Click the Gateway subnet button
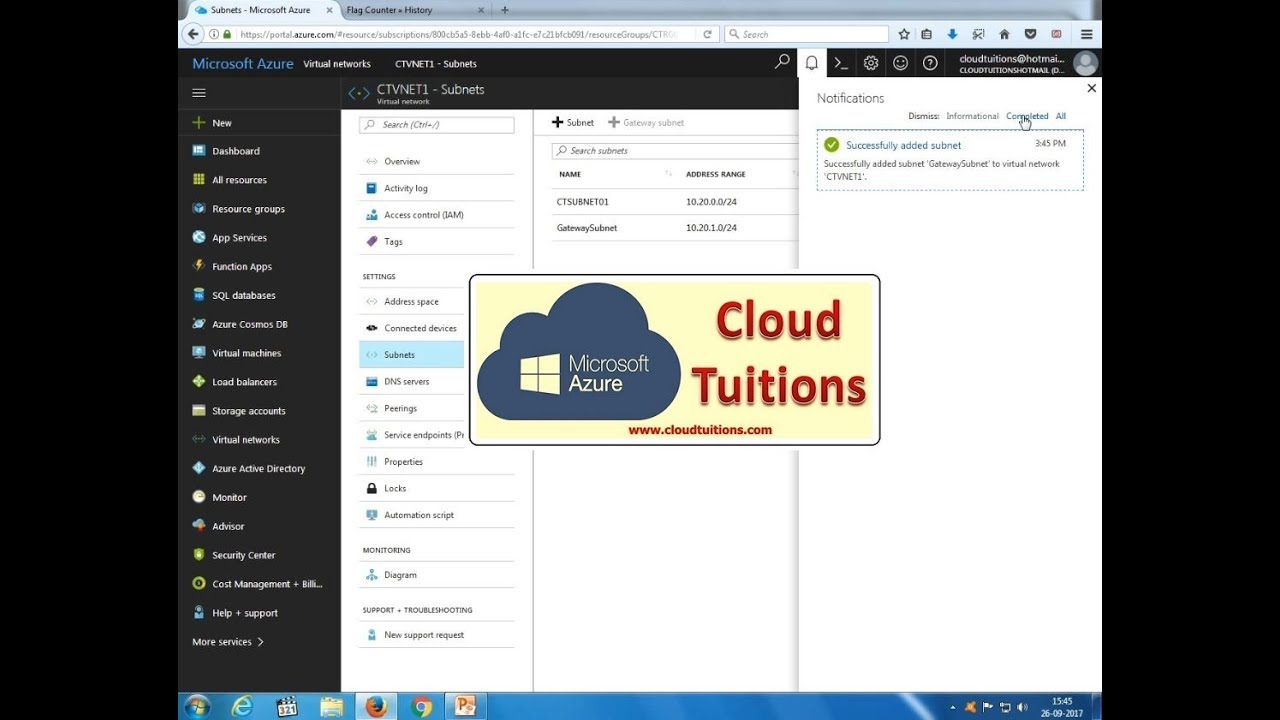 click(646, 122)
